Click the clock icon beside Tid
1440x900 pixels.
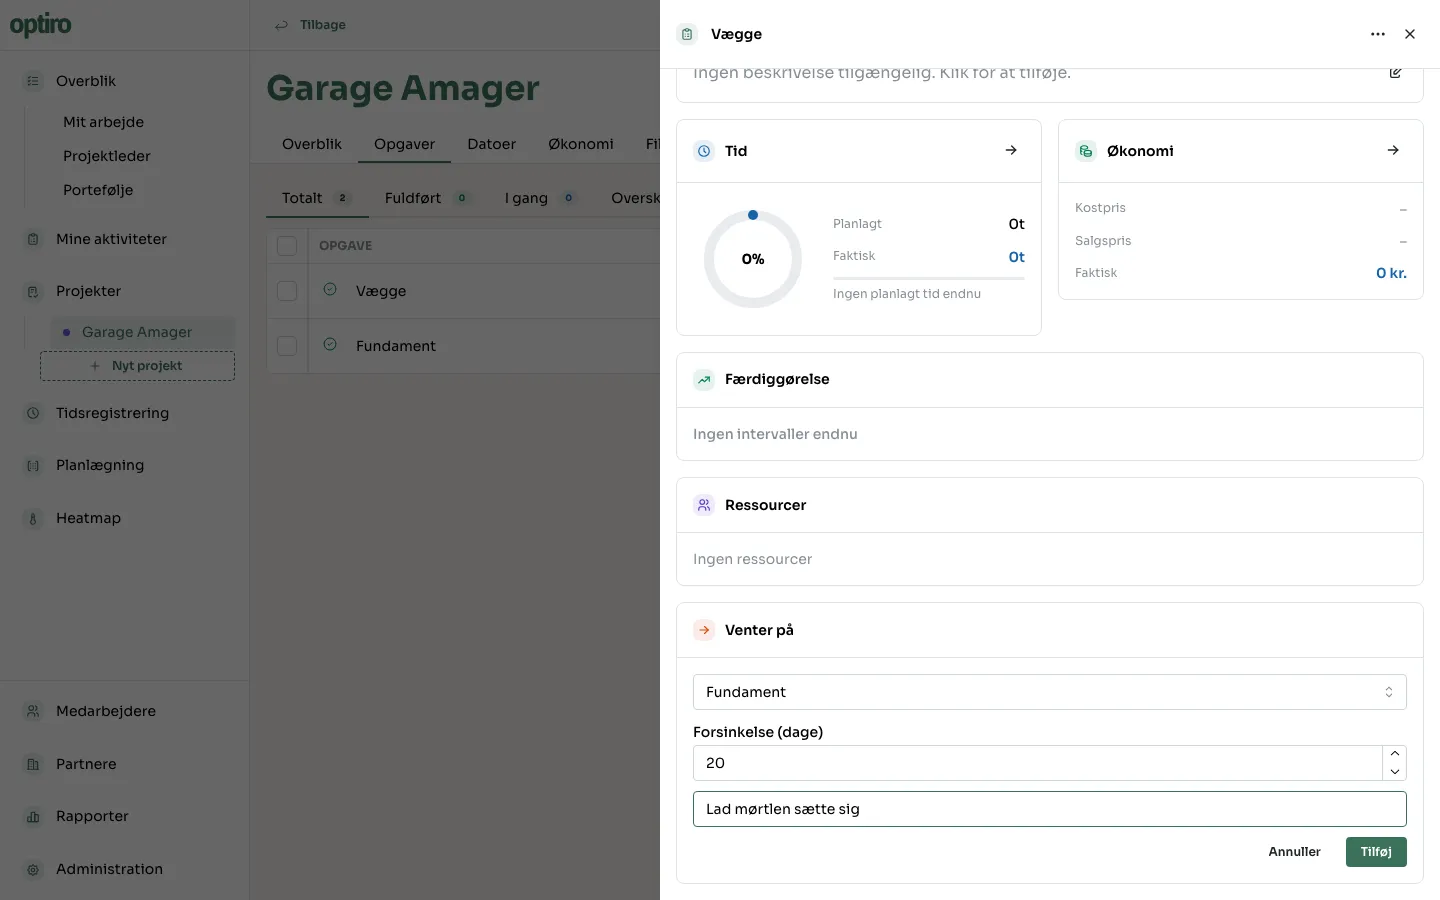[x=704, y=151]
